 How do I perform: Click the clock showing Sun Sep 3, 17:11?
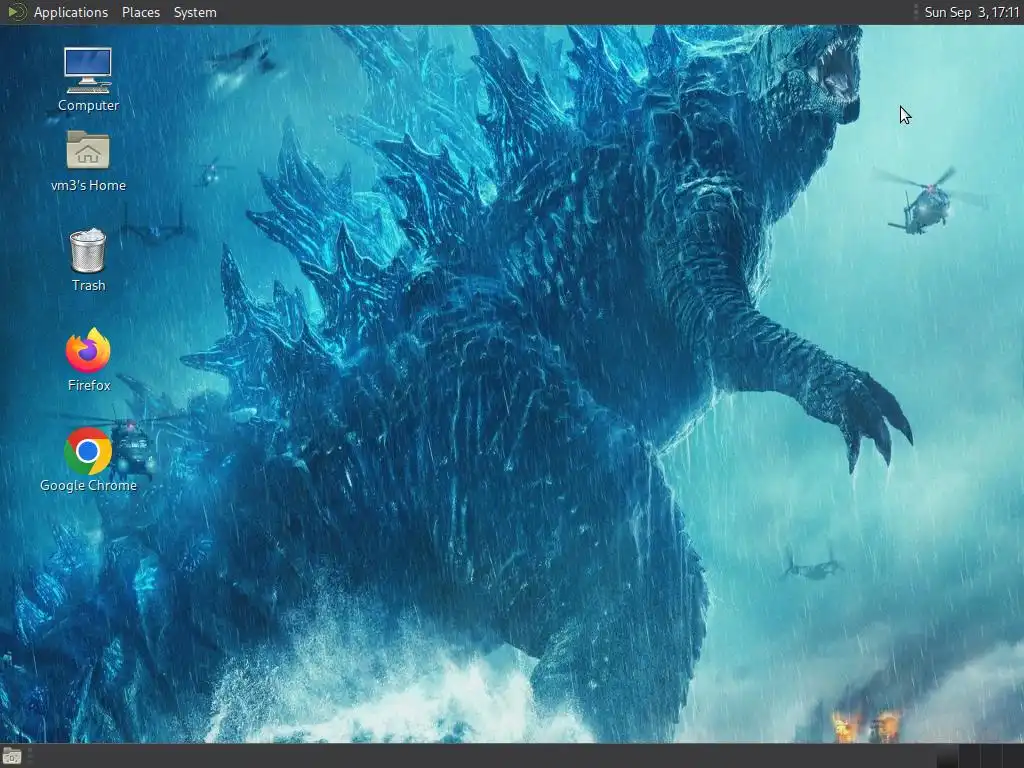[972, 12]
